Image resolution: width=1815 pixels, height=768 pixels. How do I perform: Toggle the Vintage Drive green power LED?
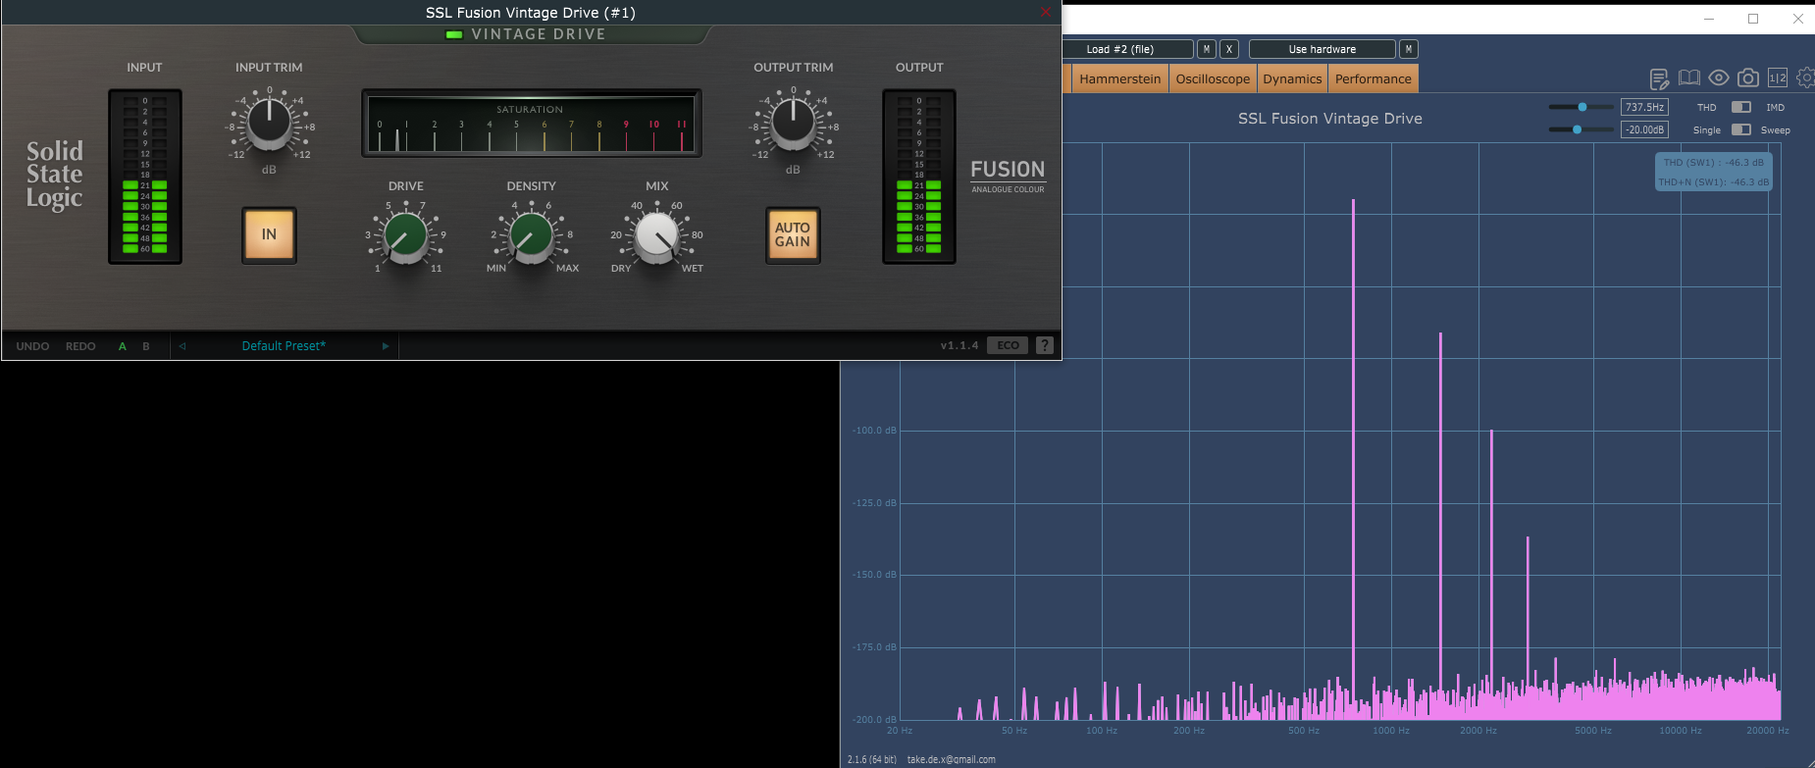pyautogui.click(x=454, y=34)
